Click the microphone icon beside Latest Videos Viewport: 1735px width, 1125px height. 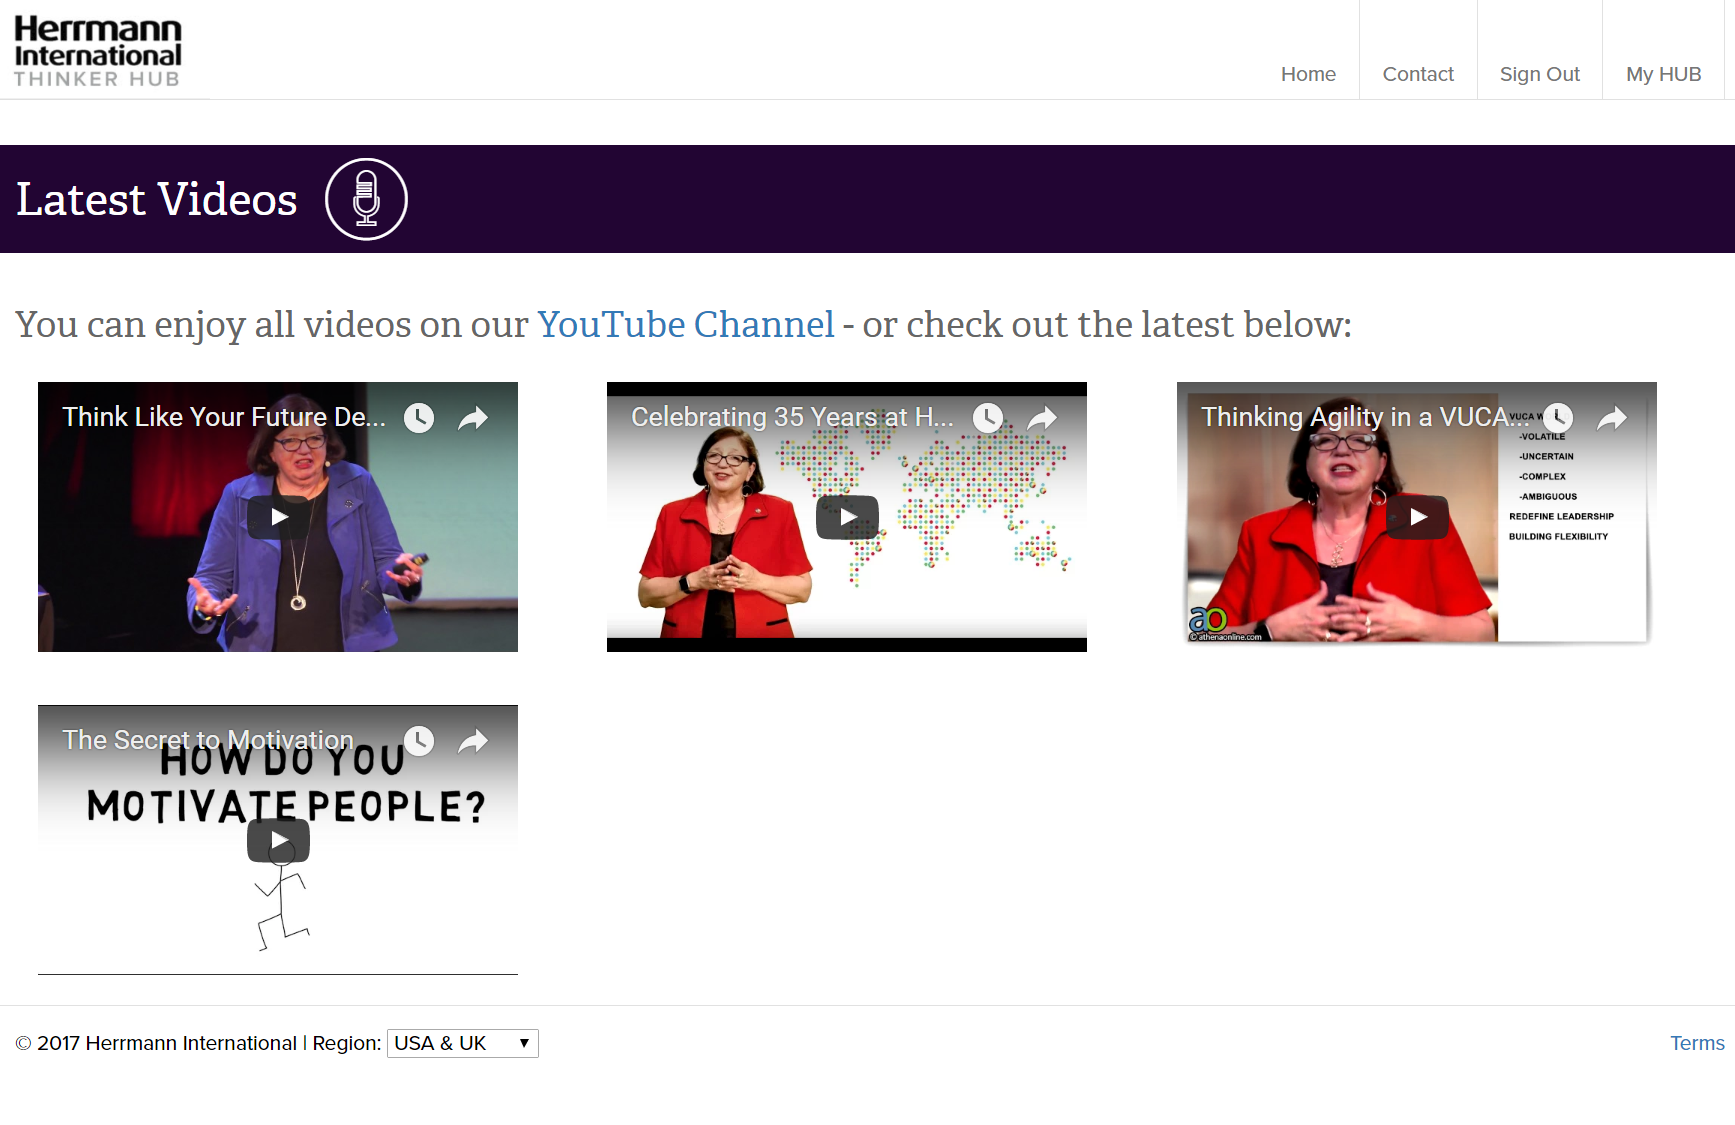click(x=366, y=199)
